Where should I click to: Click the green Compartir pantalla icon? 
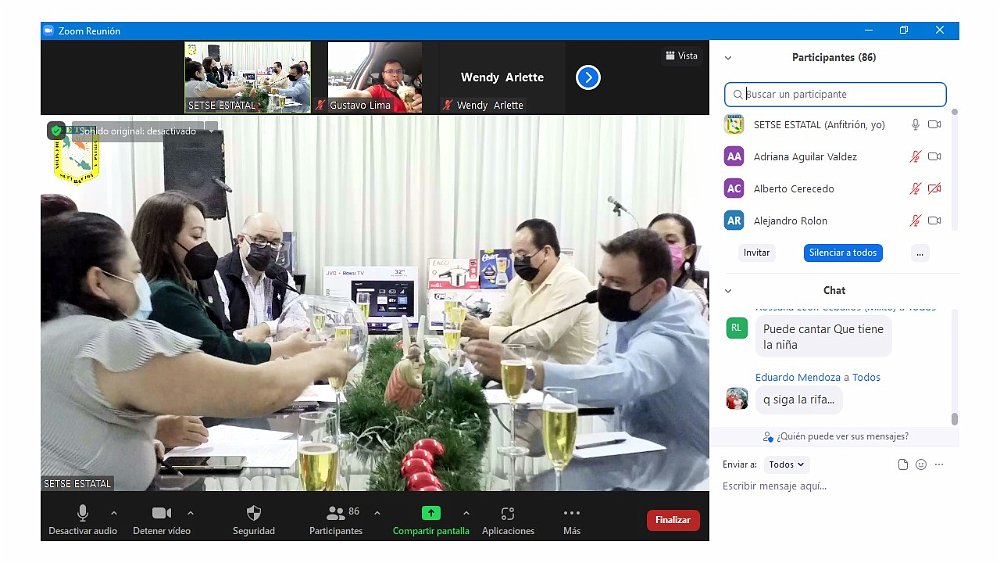coord(430,513)
